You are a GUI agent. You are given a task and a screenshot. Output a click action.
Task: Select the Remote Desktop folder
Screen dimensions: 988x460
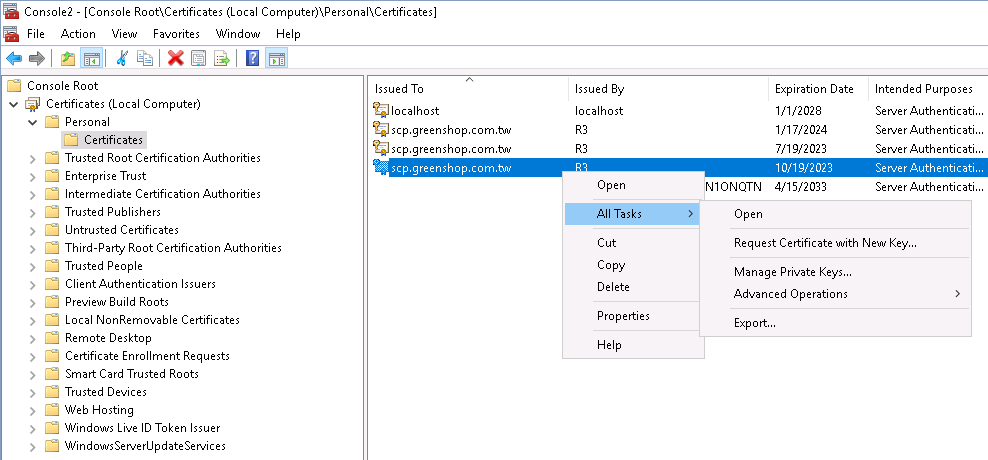(108, 338)
